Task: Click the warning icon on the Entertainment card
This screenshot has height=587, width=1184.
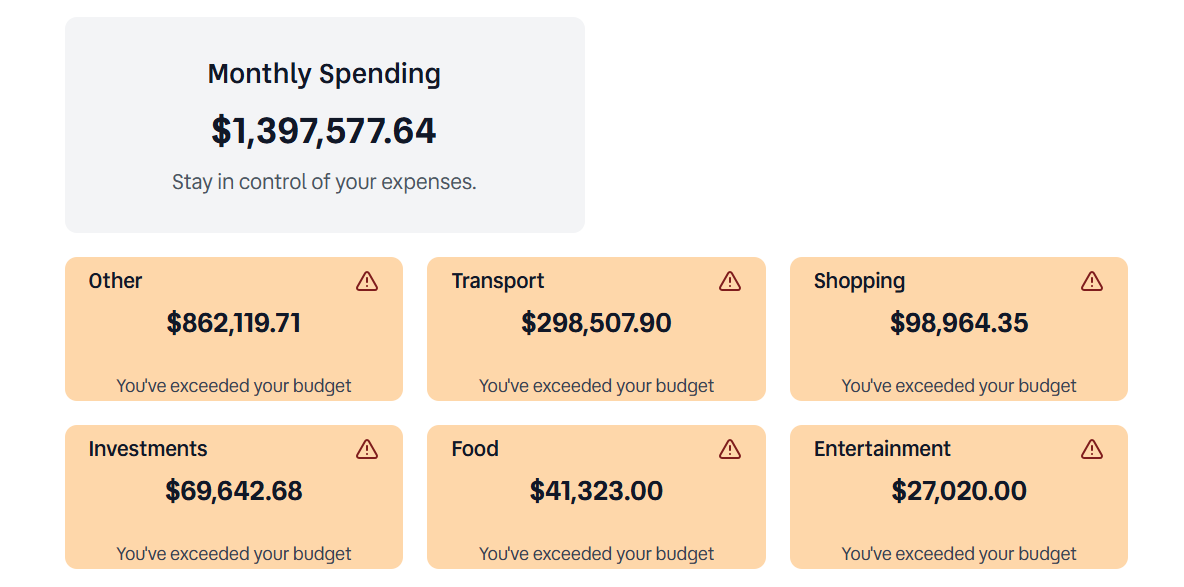Action: click(x=1091, y=449)
